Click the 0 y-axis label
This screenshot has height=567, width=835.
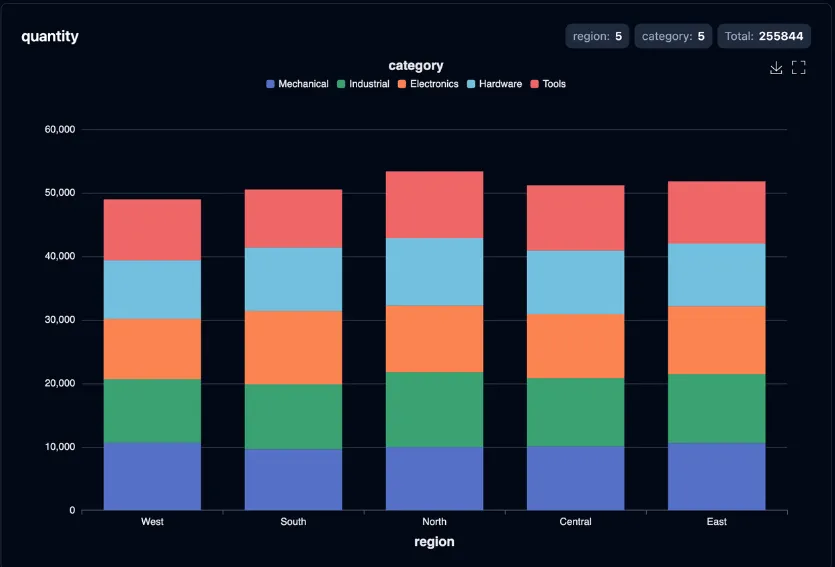72,511
